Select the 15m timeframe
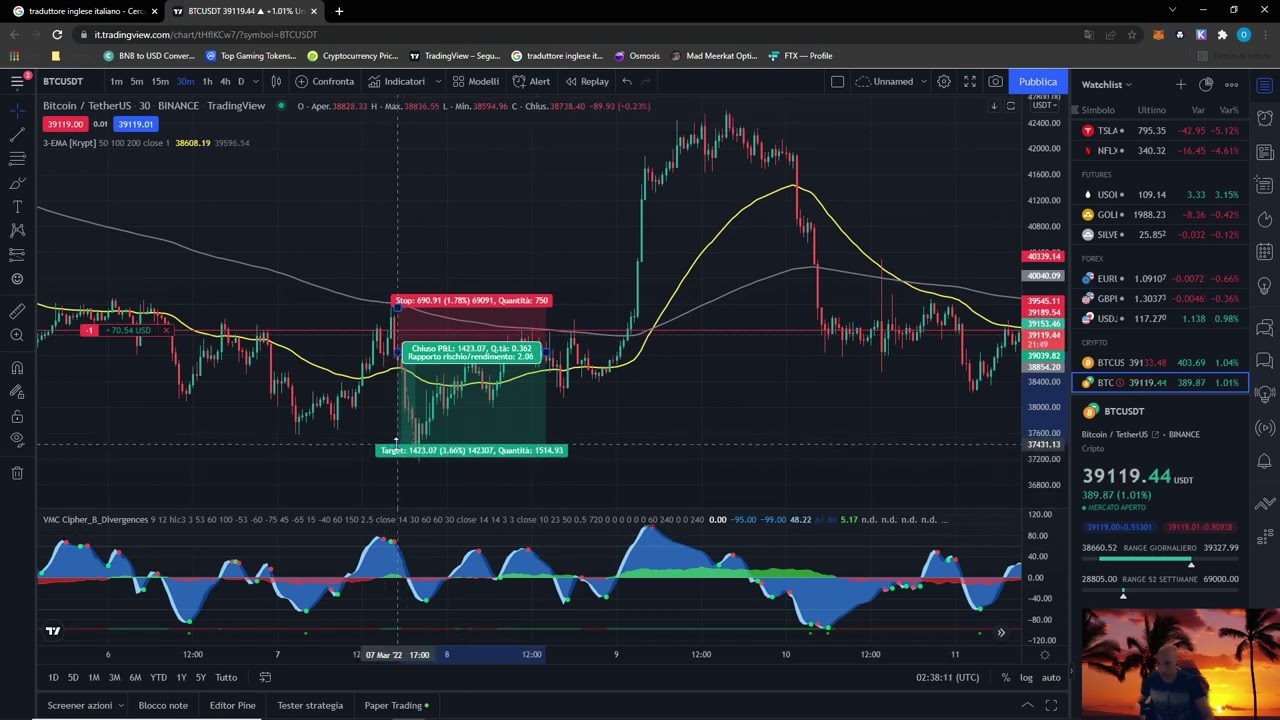 tap(160, 81)
